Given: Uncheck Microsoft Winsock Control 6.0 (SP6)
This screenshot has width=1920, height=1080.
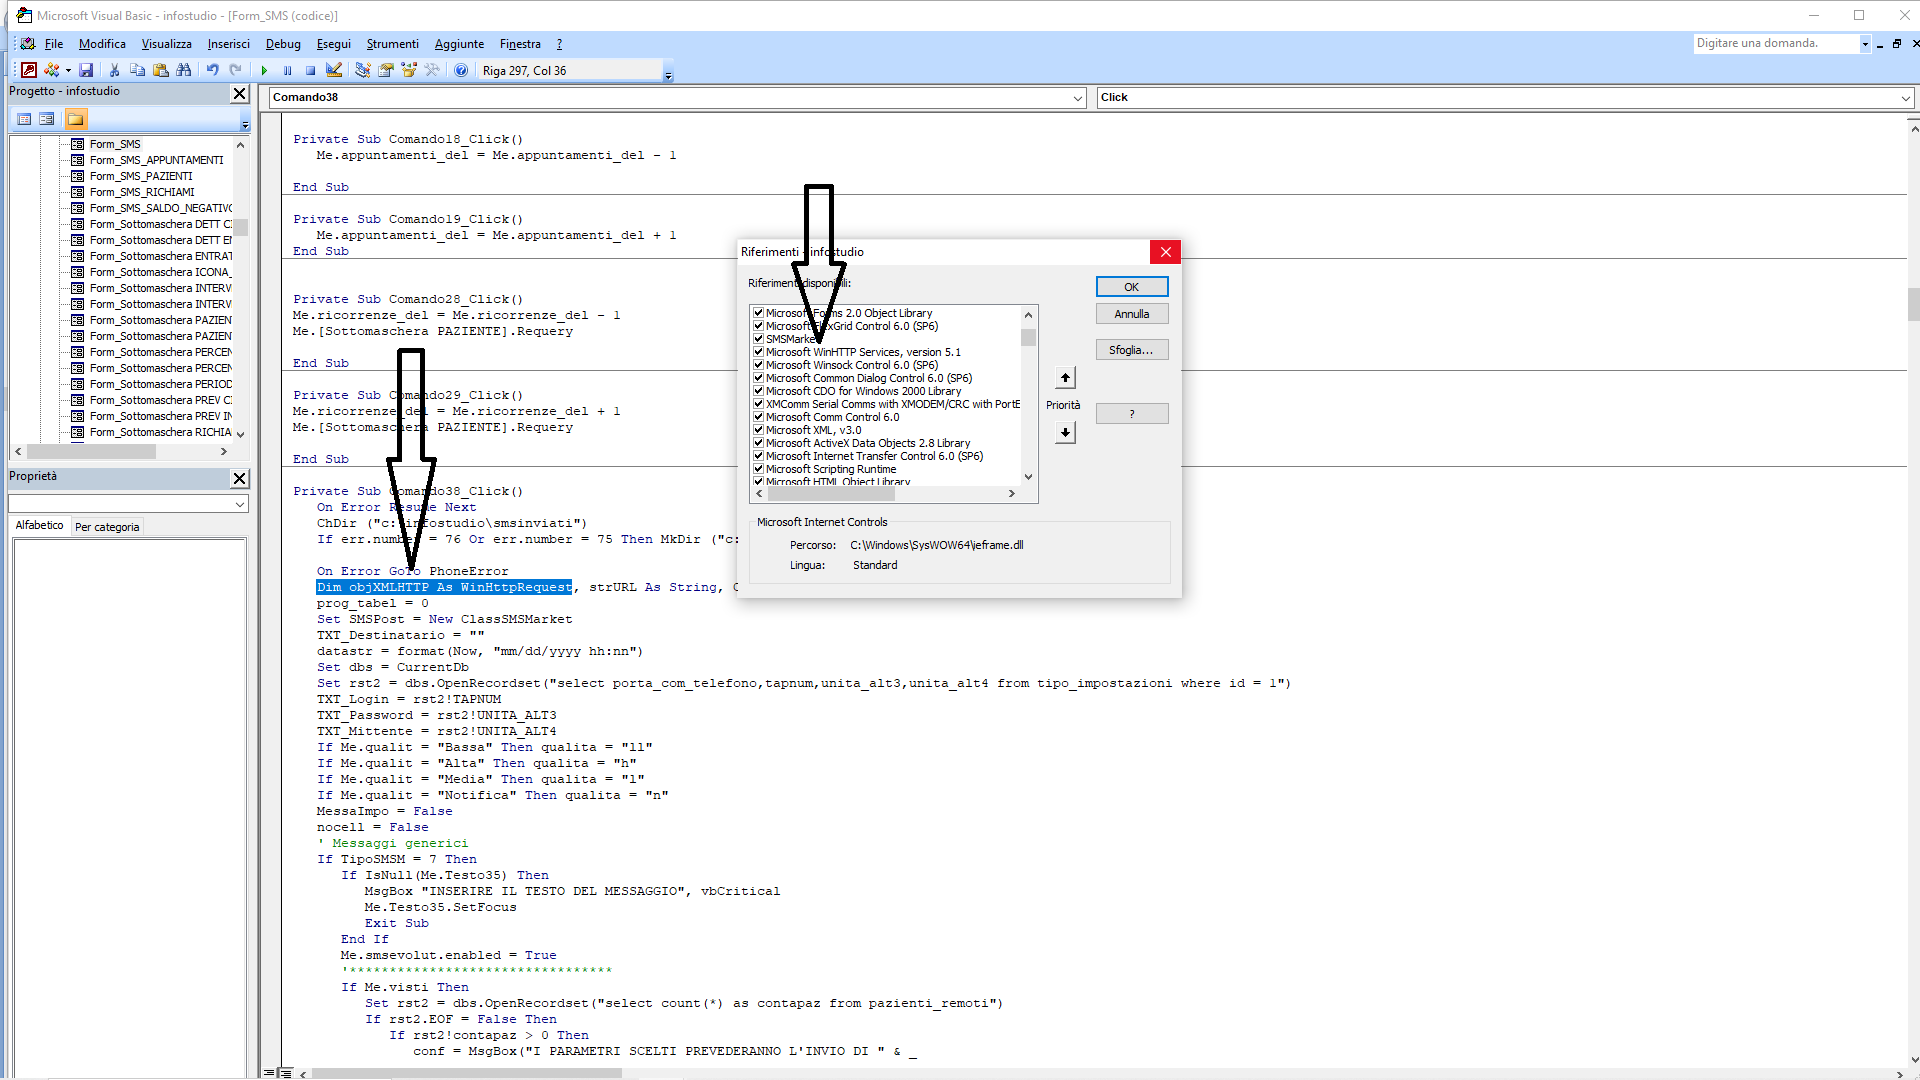Looking at the screenshot, I should coord(759,364).
